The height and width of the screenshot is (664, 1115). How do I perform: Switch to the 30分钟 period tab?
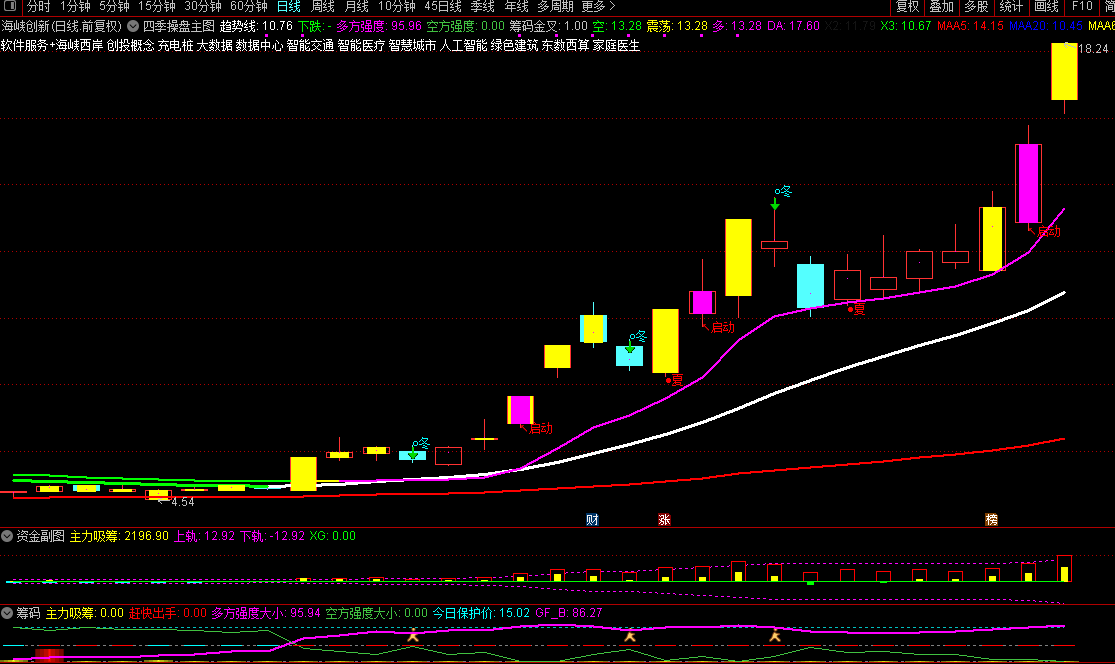tap(203, 6)
